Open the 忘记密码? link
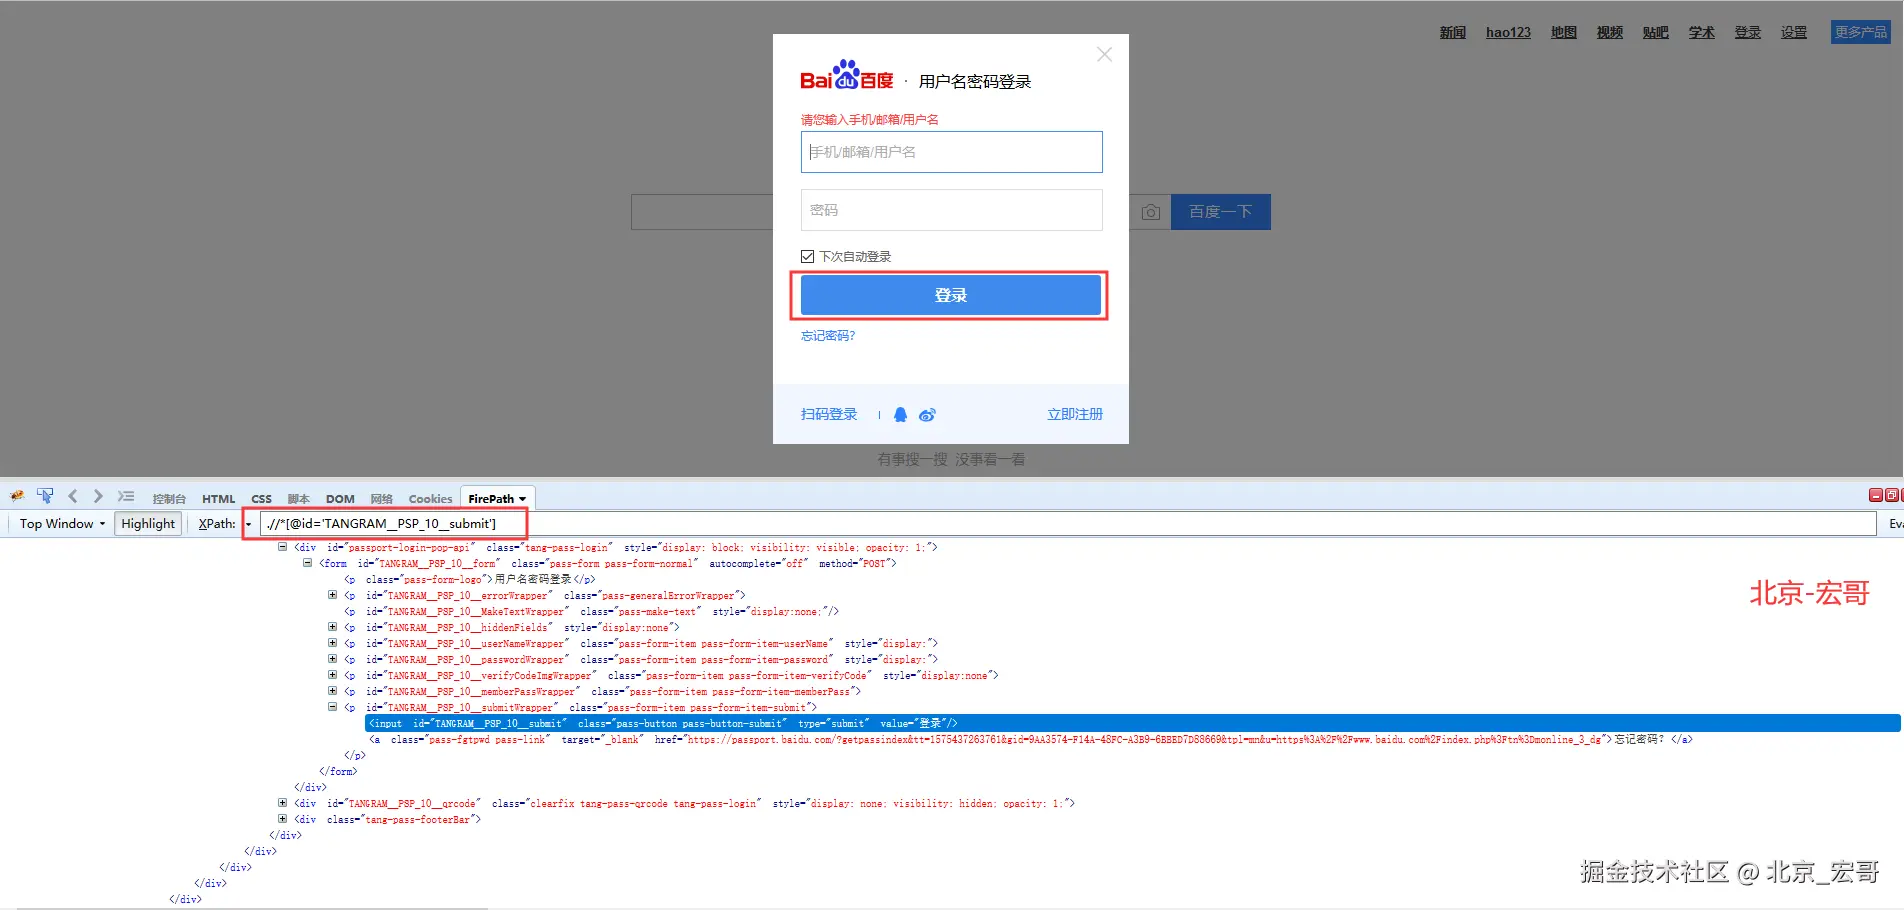The image size is (1904, 910). (x=828, y=336)
